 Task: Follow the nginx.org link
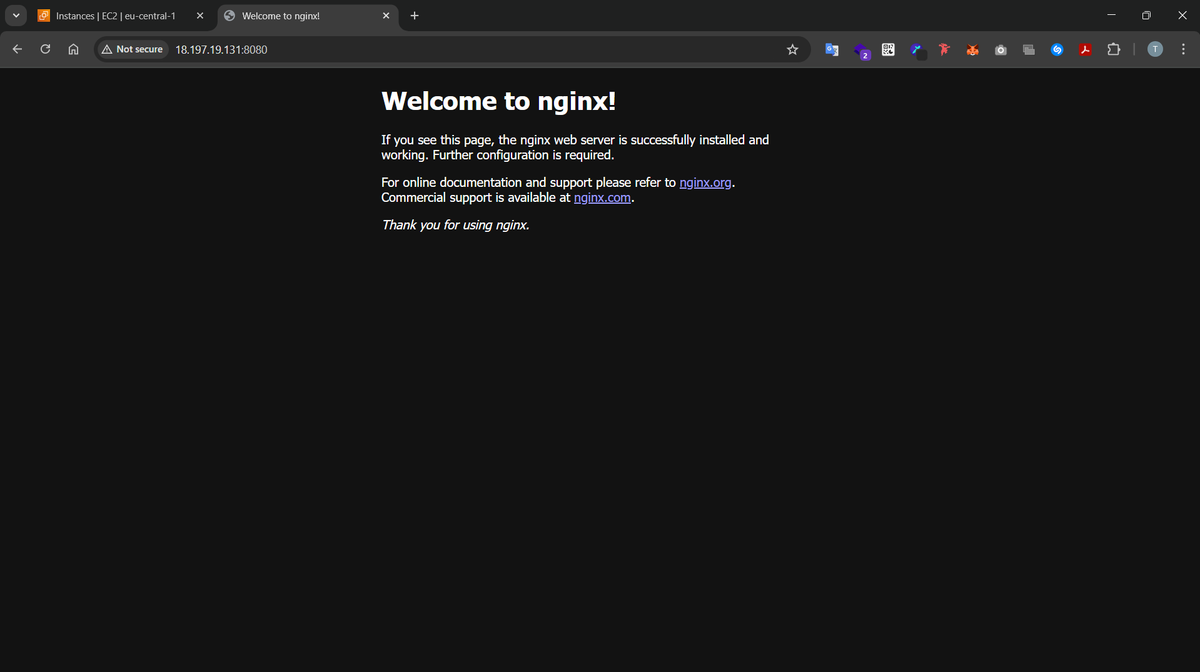point(705,183)
